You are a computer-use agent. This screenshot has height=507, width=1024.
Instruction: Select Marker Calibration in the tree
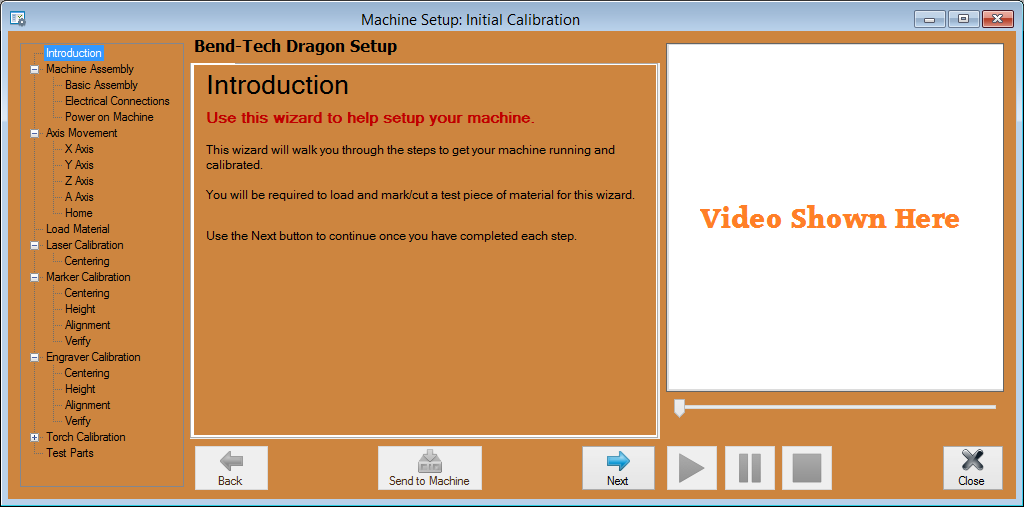[x=88, y=277]
